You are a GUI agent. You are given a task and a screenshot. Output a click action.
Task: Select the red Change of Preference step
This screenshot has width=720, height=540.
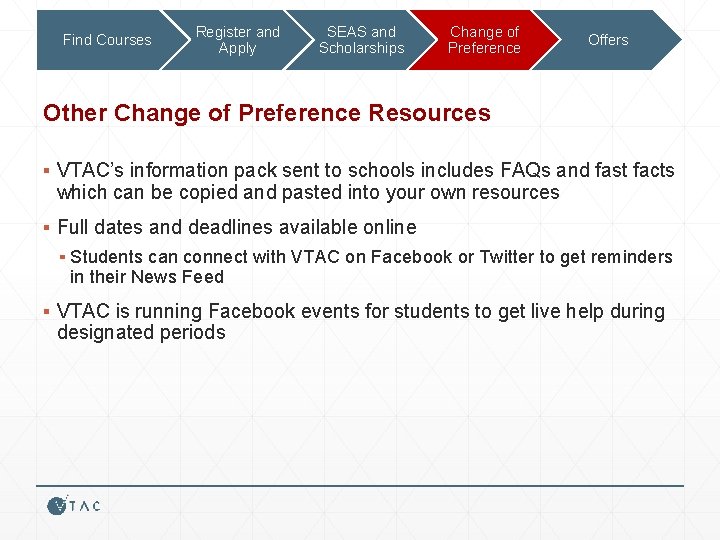point(484,40)
